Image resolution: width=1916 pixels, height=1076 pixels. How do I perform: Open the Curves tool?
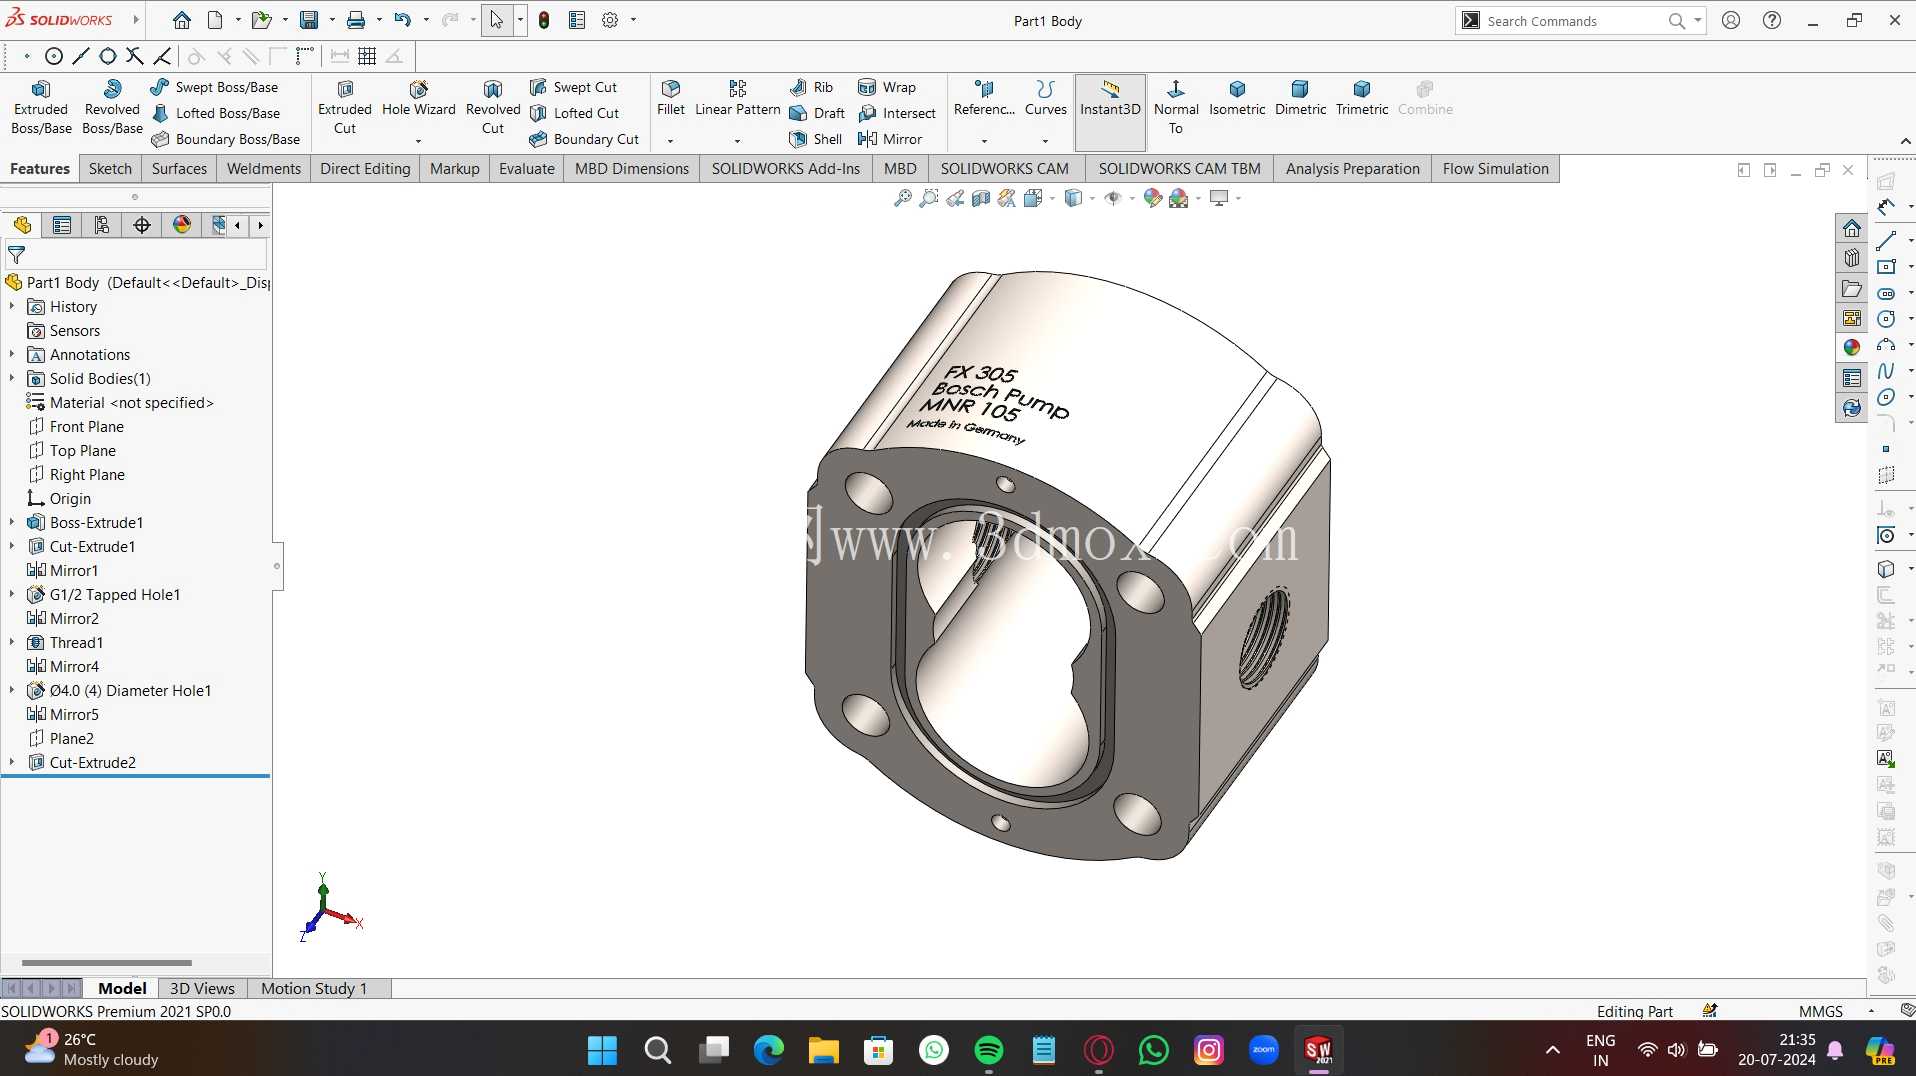pyautogui.click(x=1045, y=99)
